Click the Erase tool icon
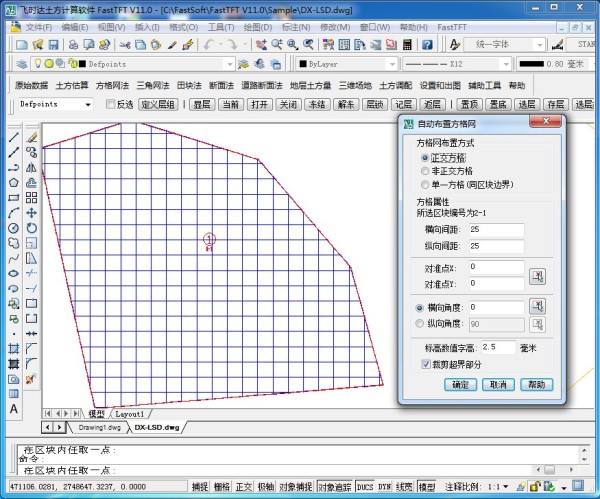 click(32, 137)
